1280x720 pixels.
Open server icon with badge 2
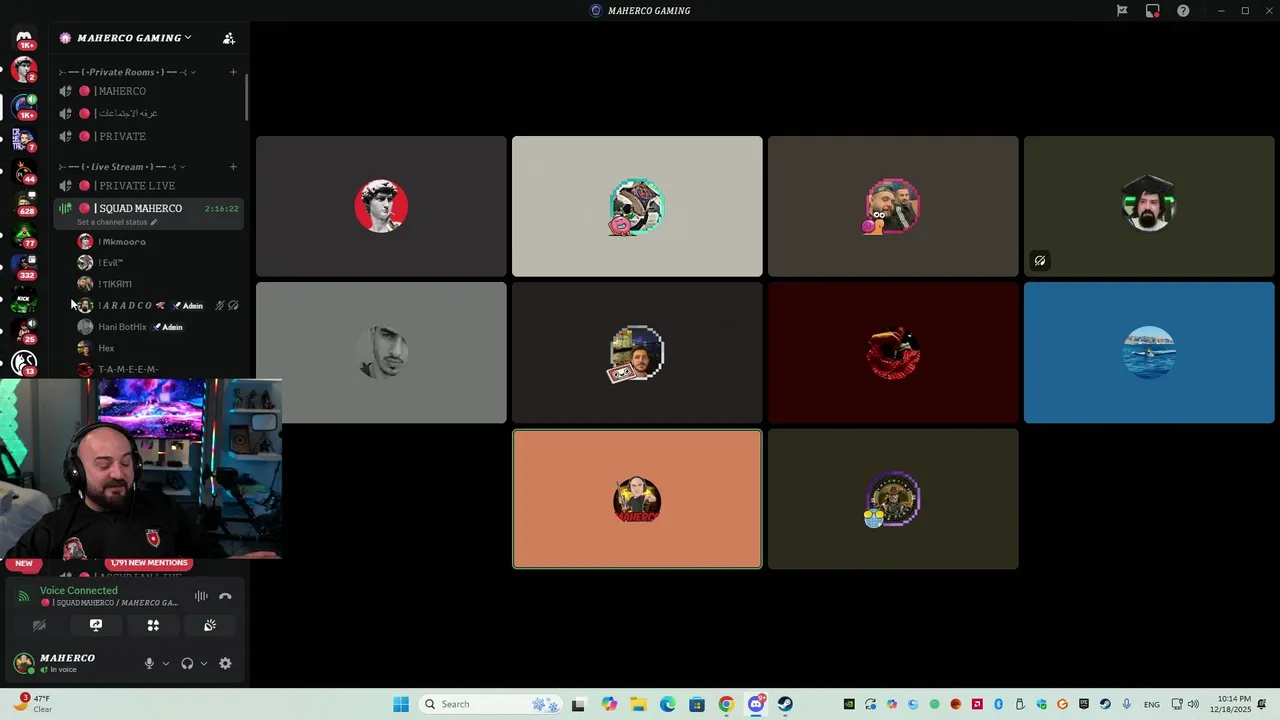pos(24,69)
